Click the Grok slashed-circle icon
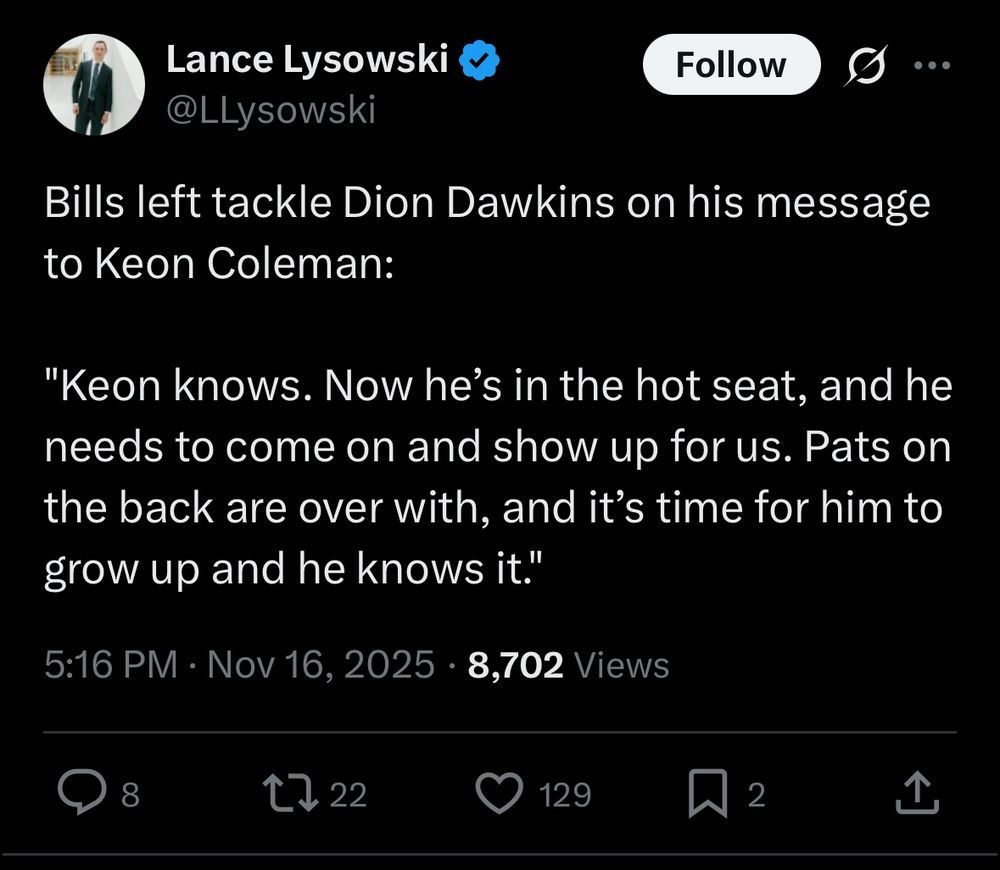This screenshot has width=1000, height=870. point(862,65)
